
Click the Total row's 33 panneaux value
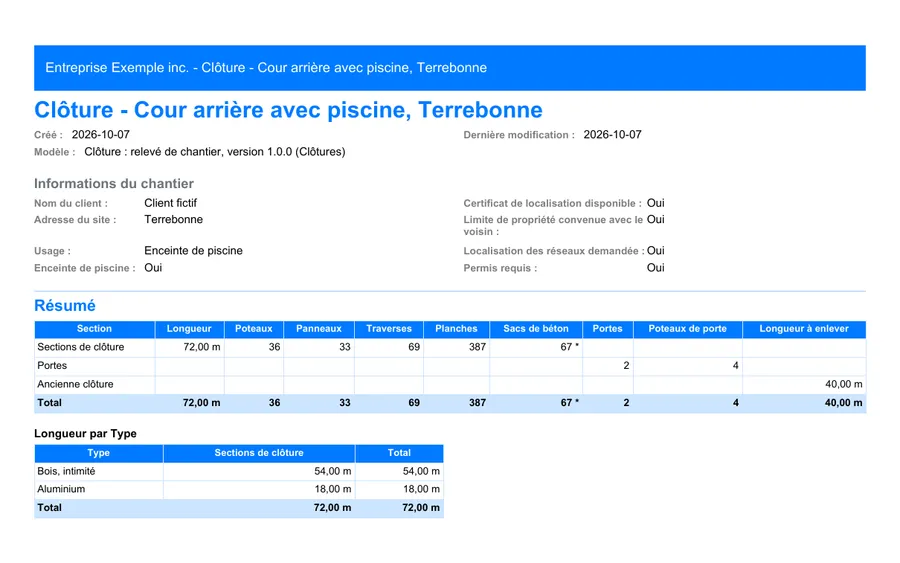coord(344,403)
